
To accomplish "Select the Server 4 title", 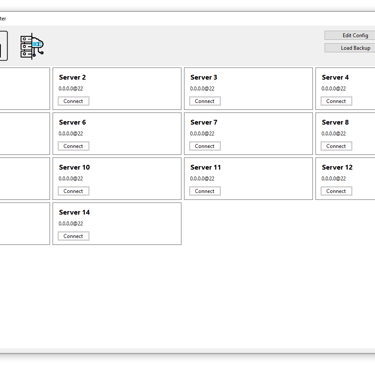I will pyautogui.click(x=335, y=77).
